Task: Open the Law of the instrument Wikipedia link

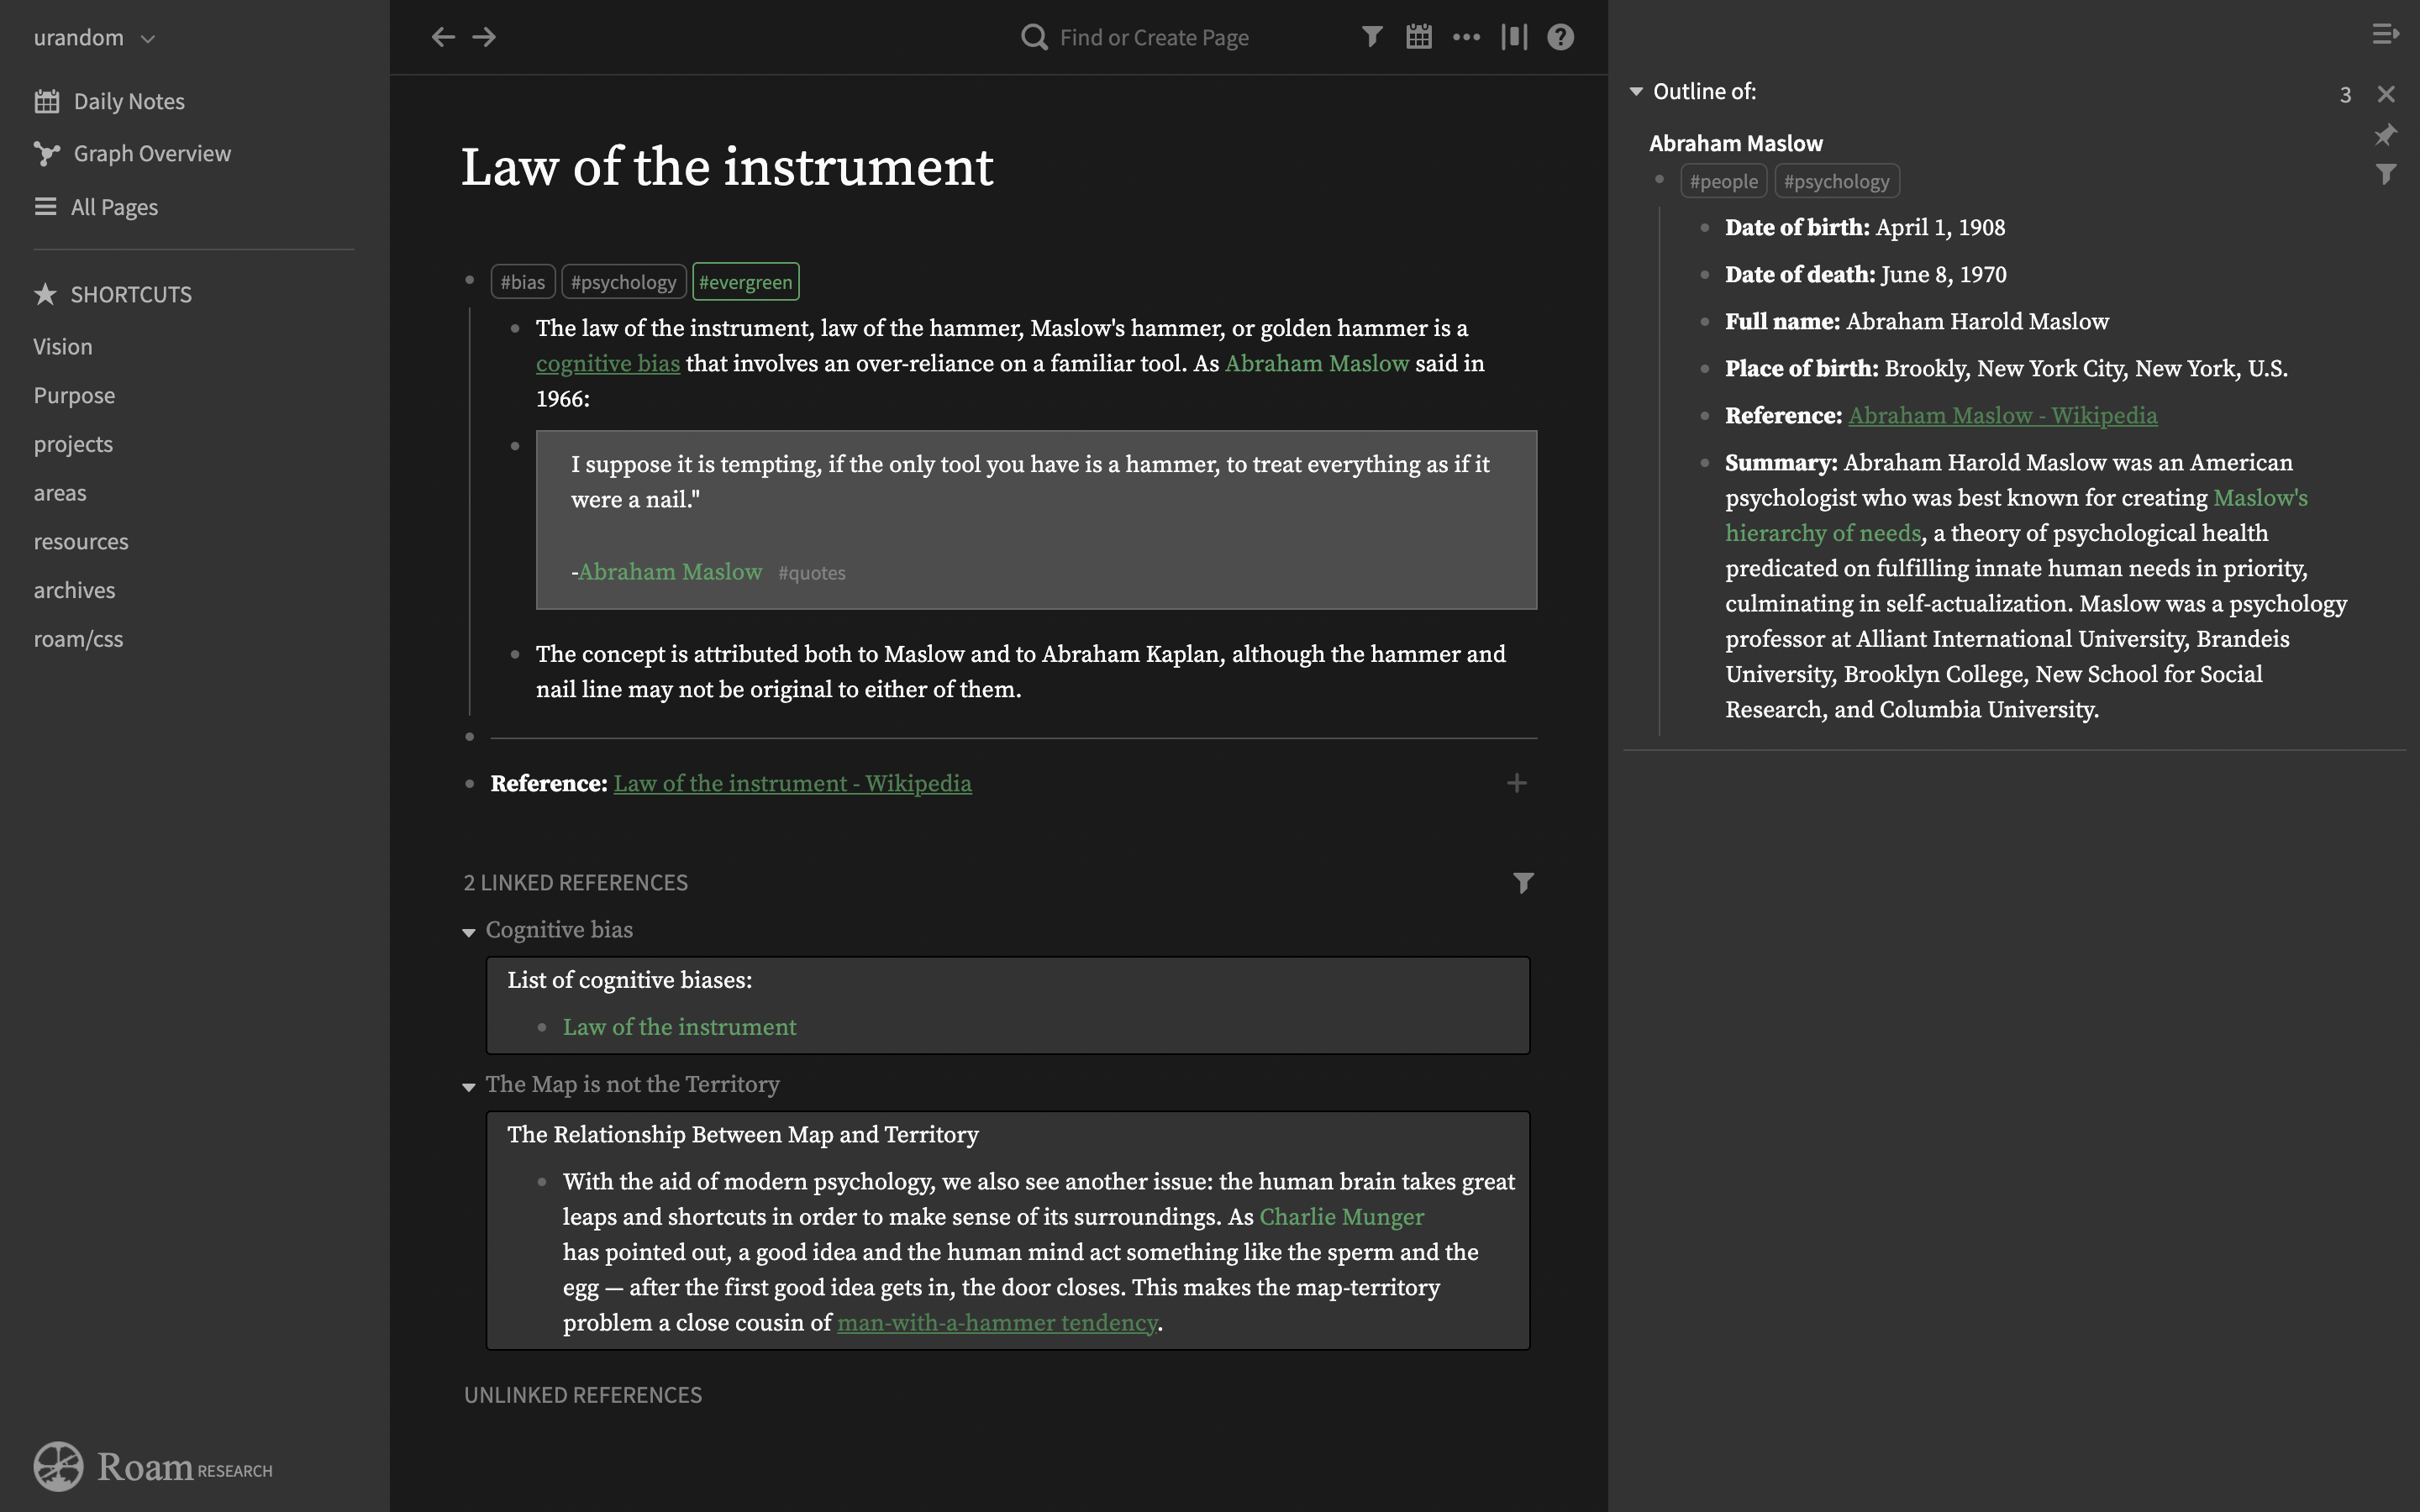Action: [792, 783]
